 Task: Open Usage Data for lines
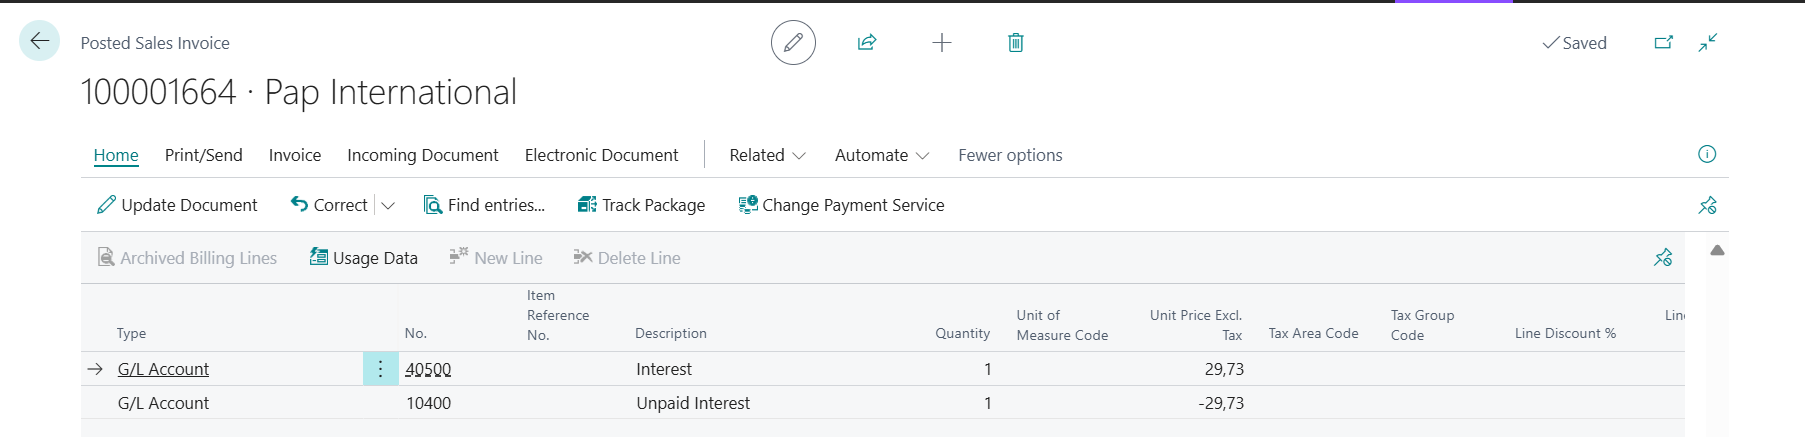coord(364,258)
